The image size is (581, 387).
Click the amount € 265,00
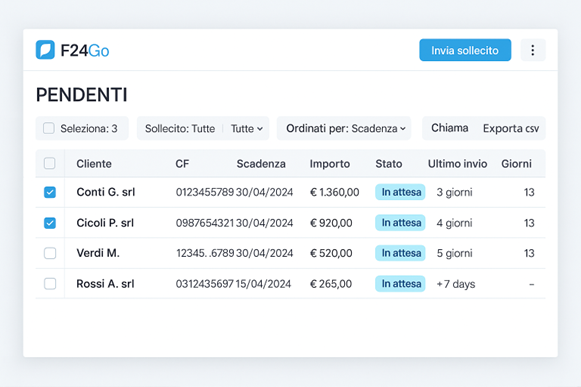[x=331, y=284]
